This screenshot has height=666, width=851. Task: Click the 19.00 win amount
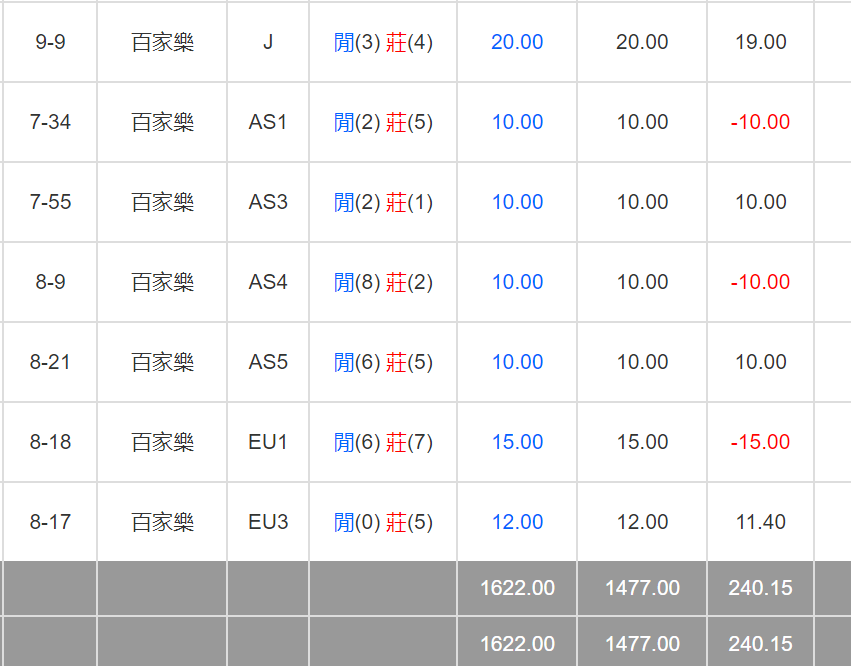(760, 42)
